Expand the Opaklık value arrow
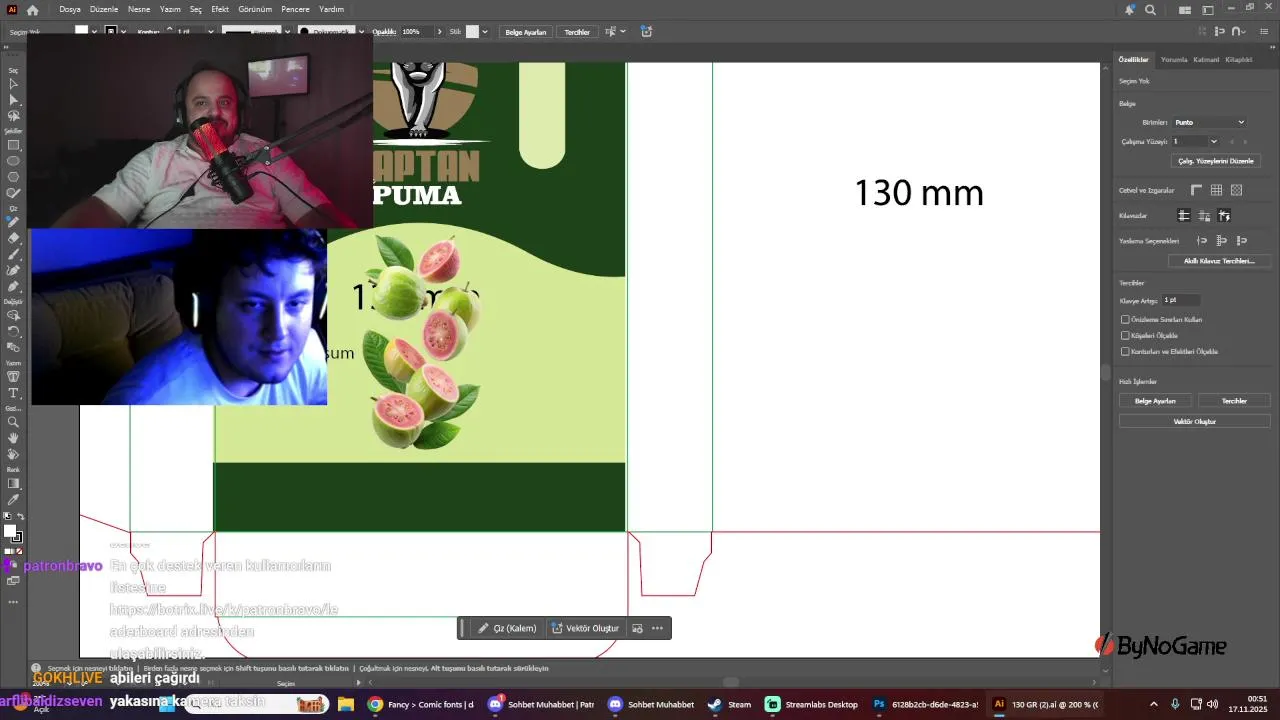 pyautogui.click(x=439, y=32)
